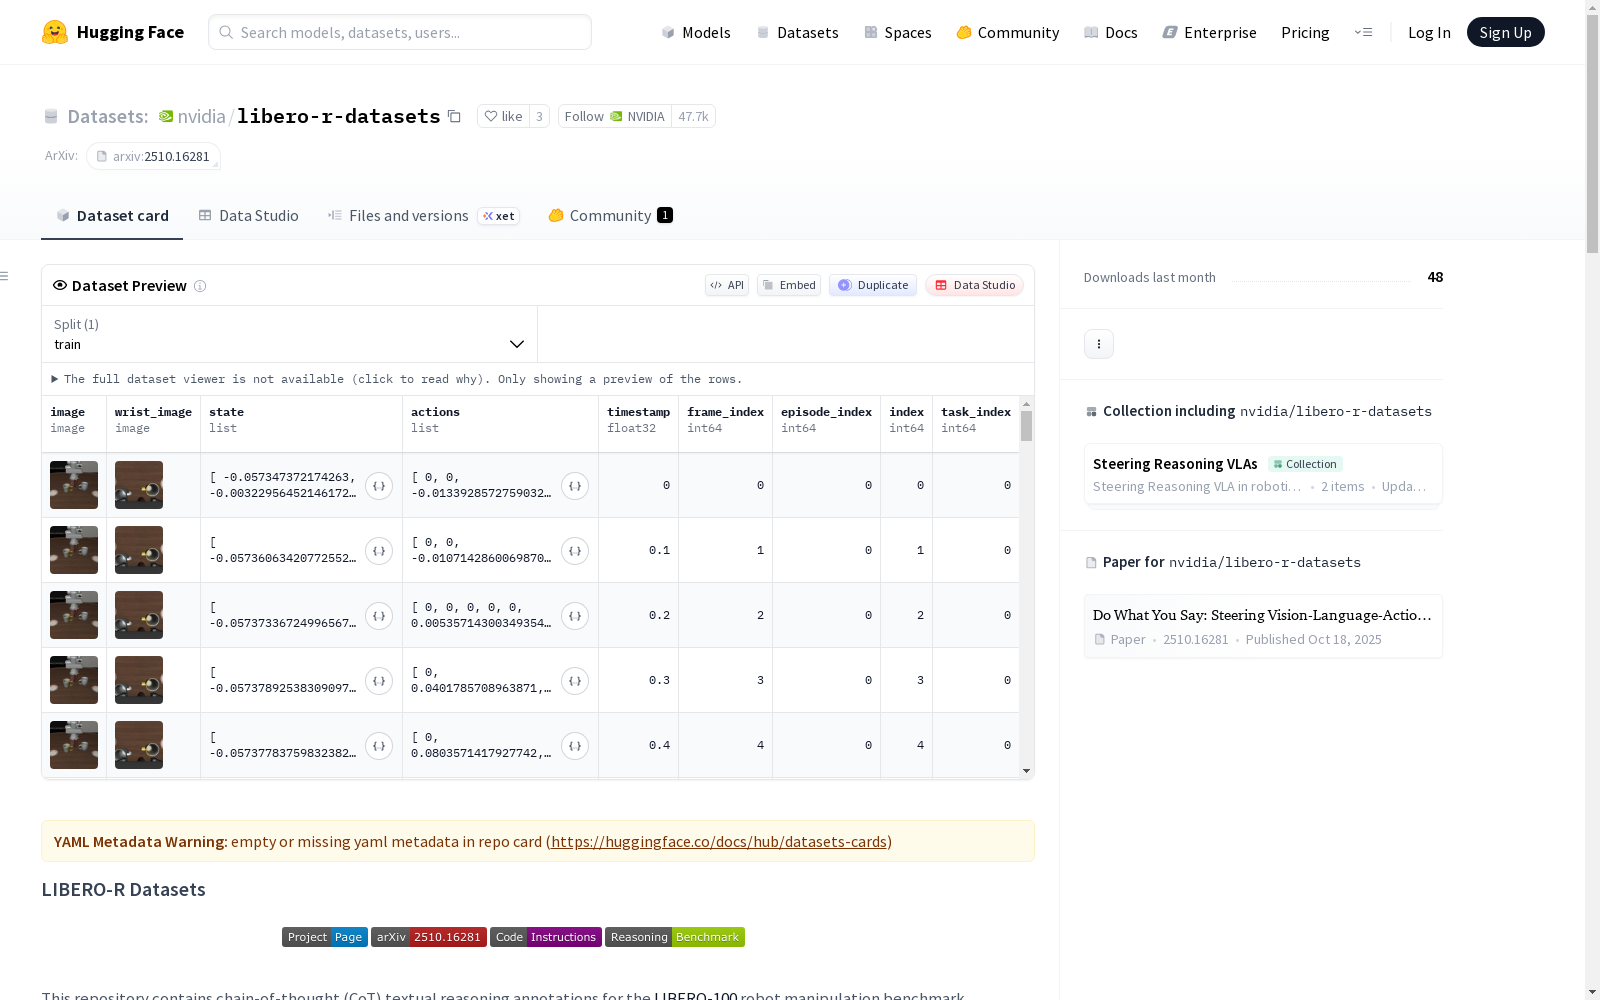Open the Split train dropdown
Screen dimensions: 1600x1000
(x=290, y=334)
